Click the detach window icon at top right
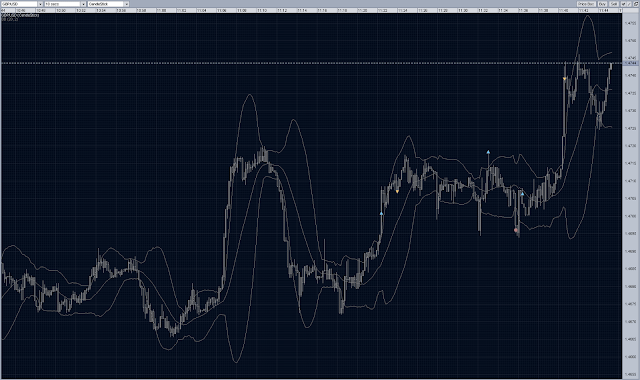 635,4
